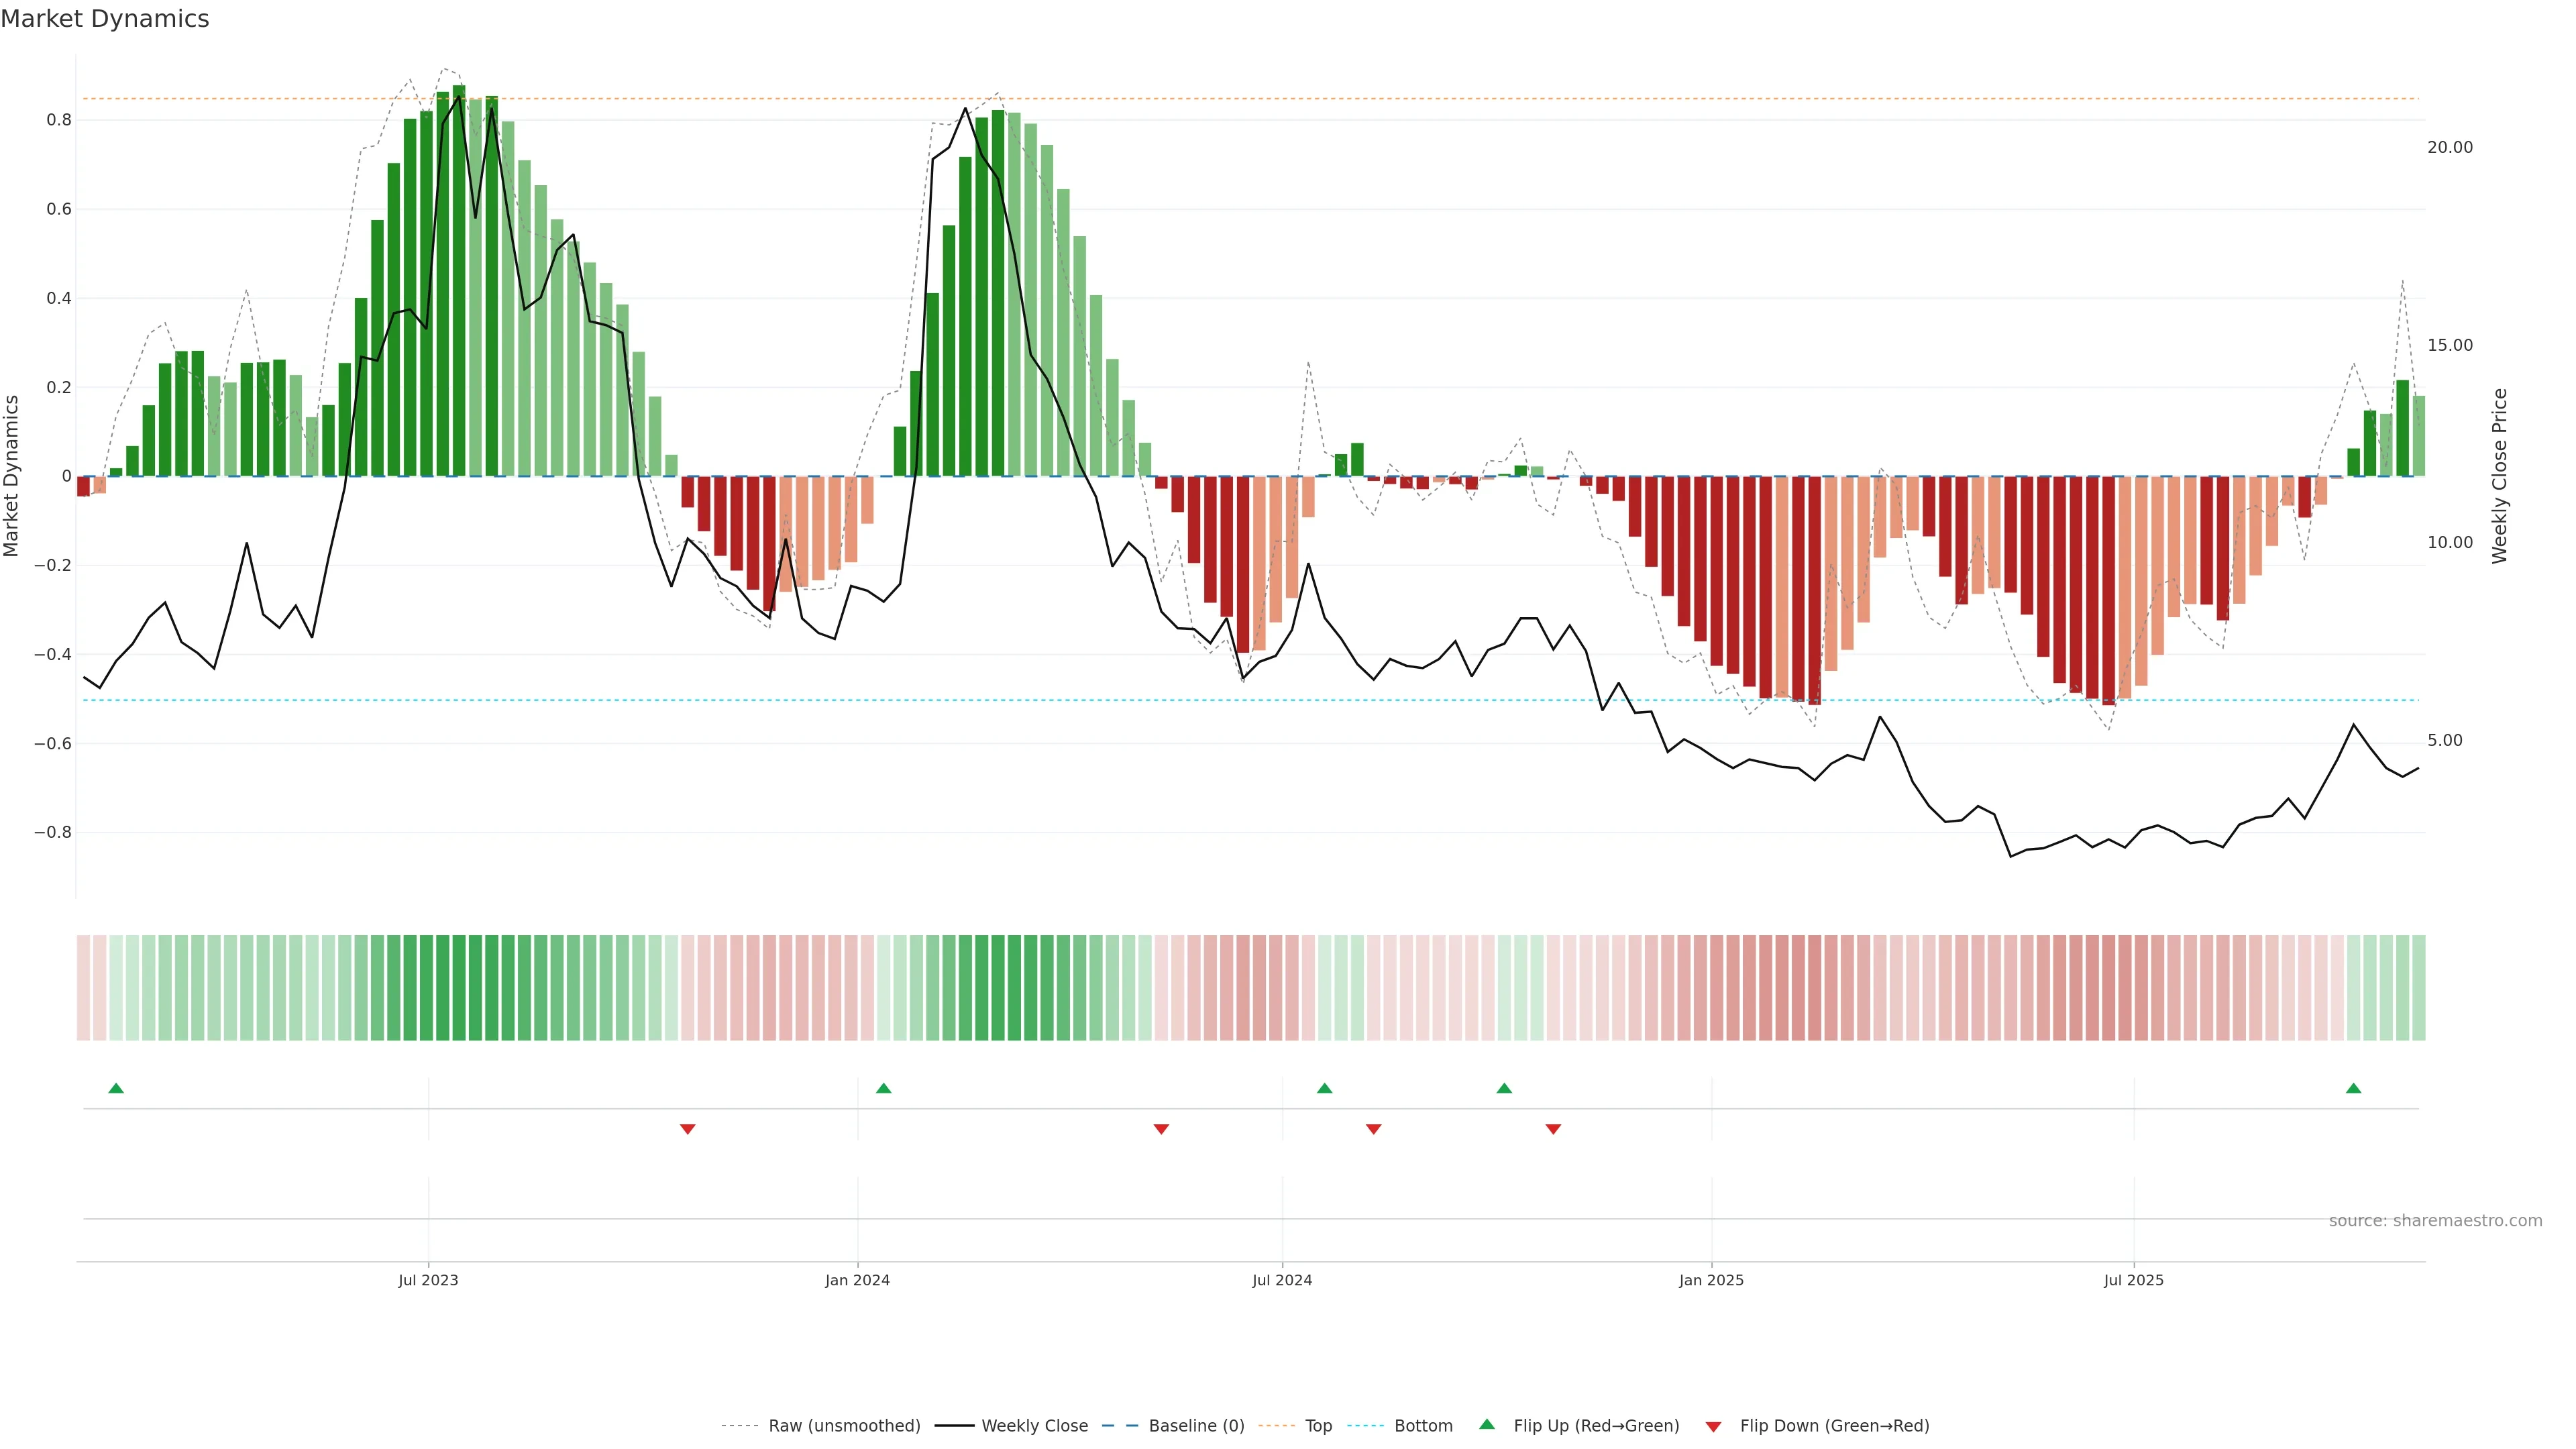Click red flip-down triangle right after Jul 2024

pyautogui.click(x=1373, y=1129)
